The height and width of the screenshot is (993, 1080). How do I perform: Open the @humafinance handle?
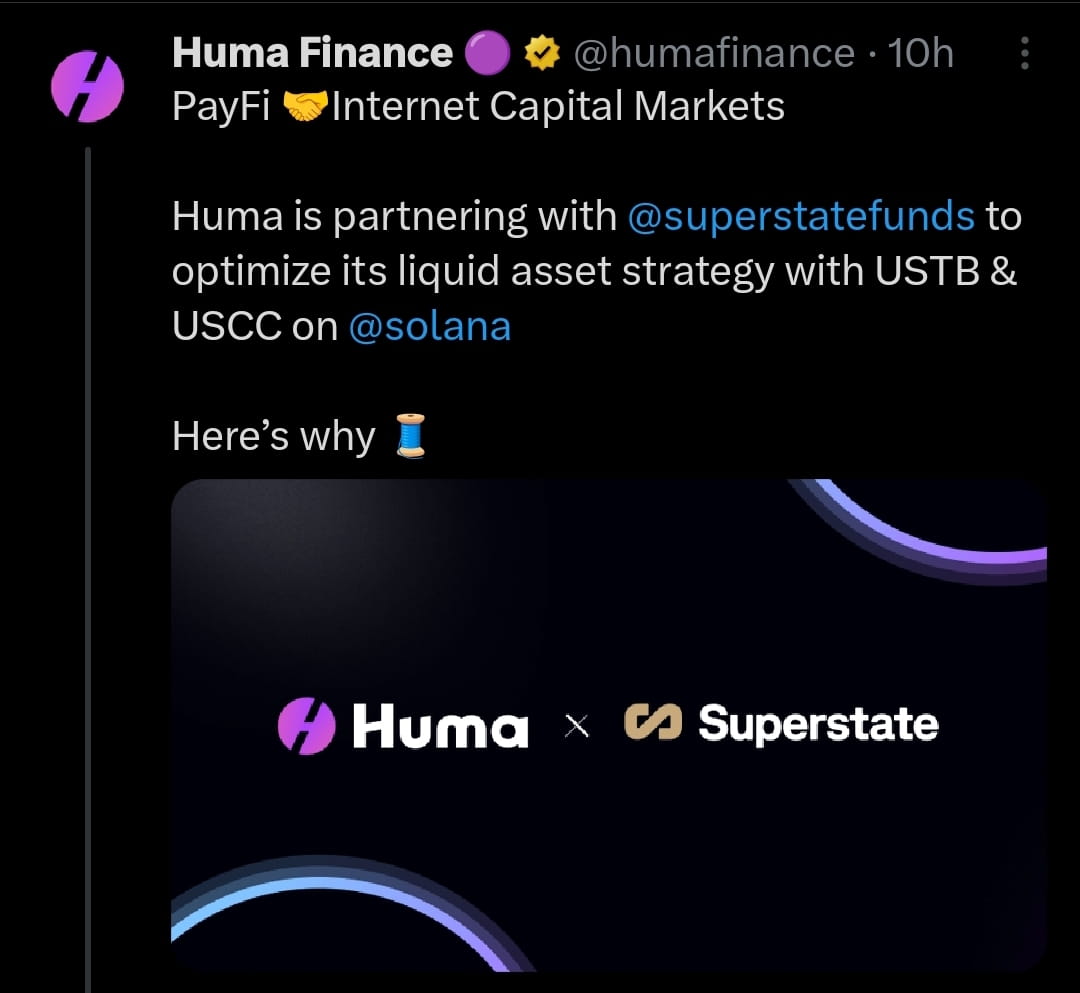(714, 53)
